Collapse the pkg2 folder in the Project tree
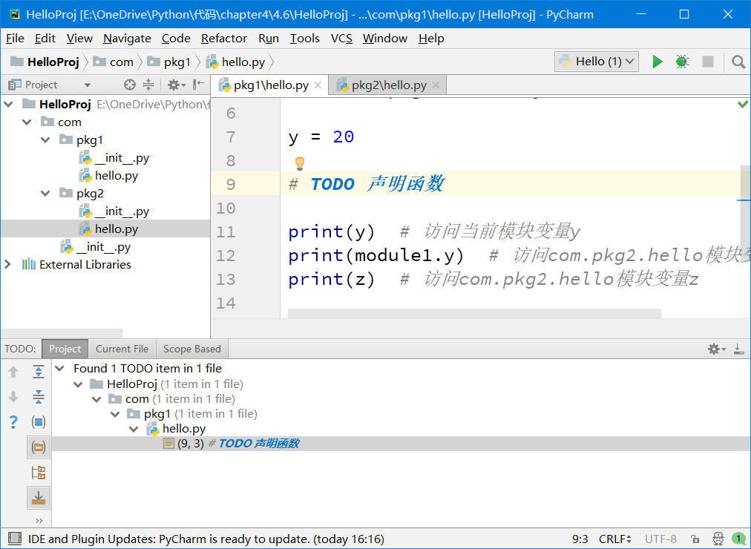 (46, 193)
